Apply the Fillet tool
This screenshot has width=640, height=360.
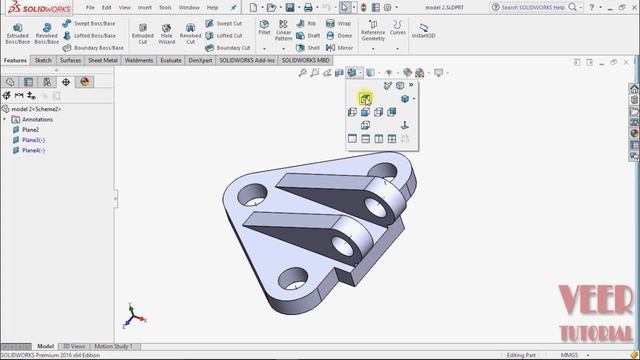[264, 27]
